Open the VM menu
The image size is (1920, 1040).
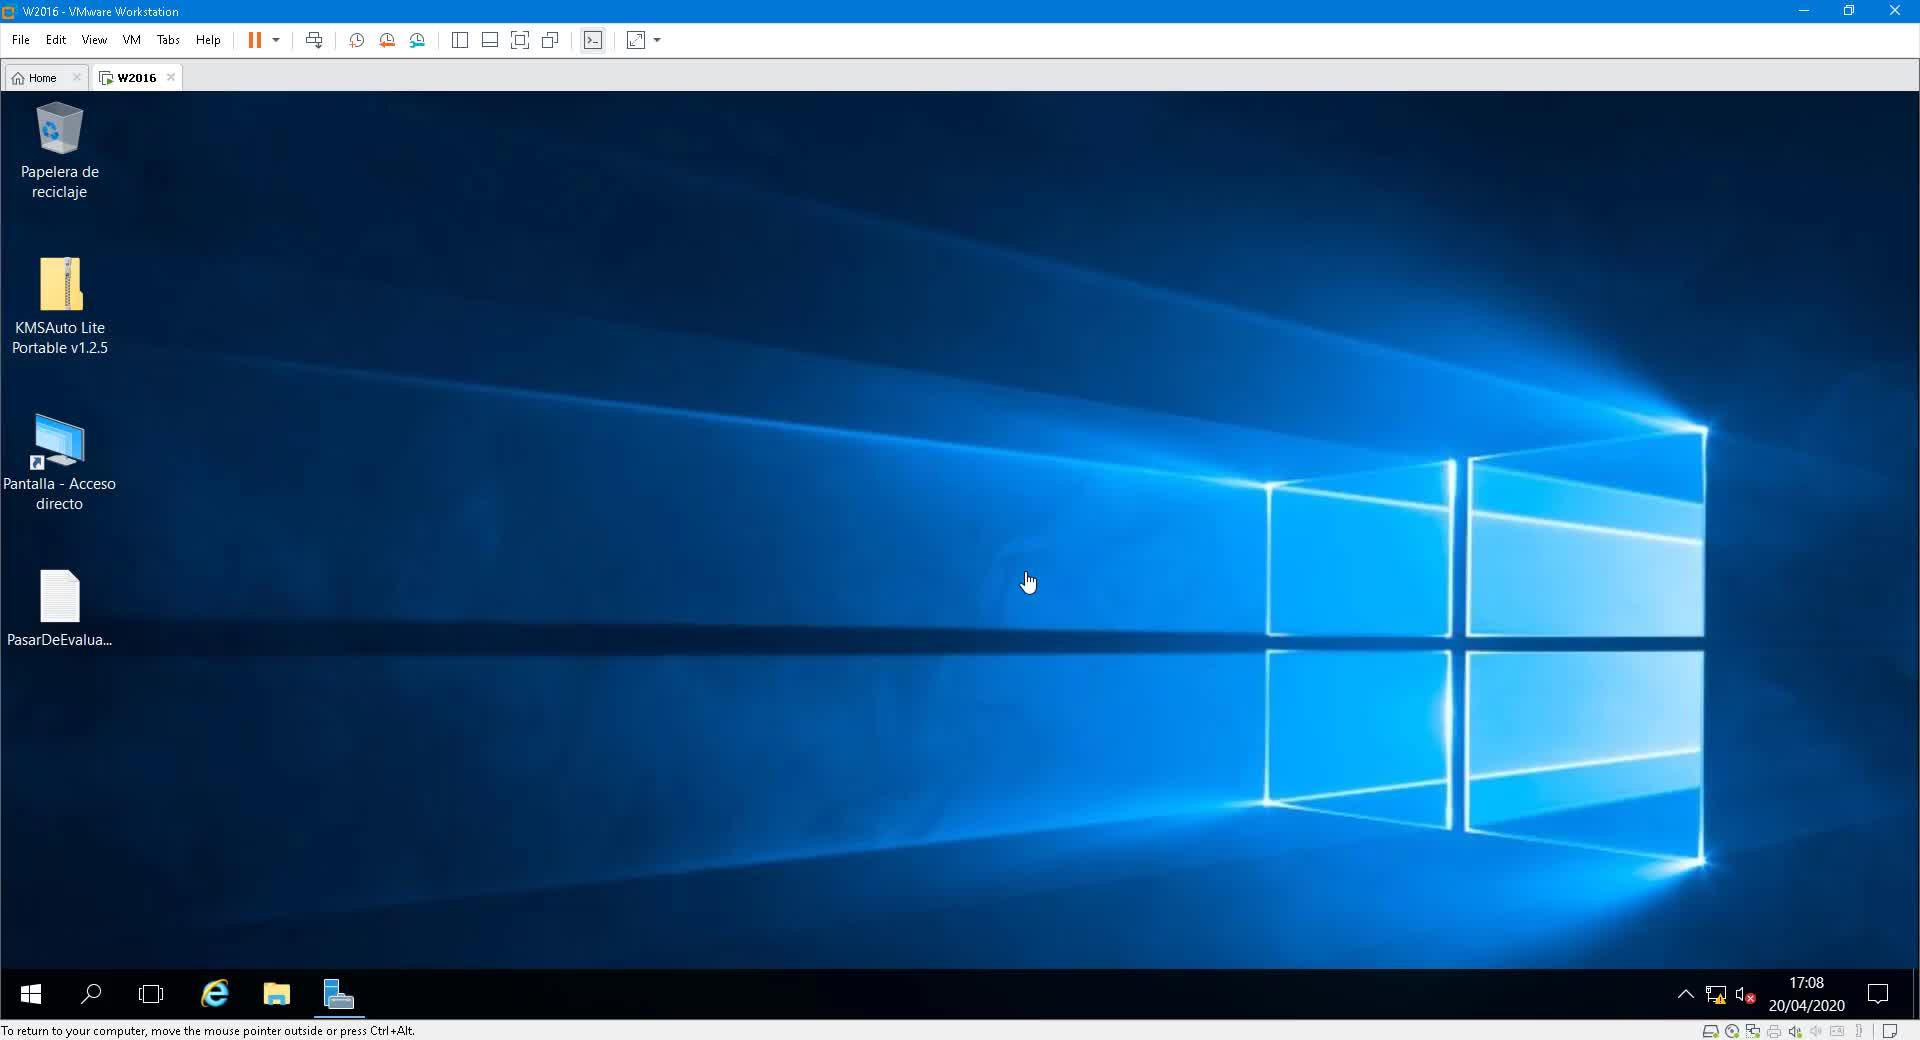point(131,40)
